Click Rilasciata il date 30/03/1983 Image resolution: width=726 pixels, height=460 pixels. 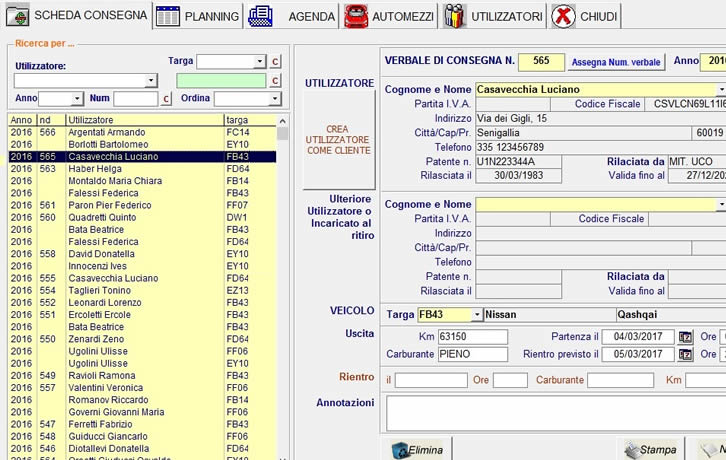click(519, 176)
